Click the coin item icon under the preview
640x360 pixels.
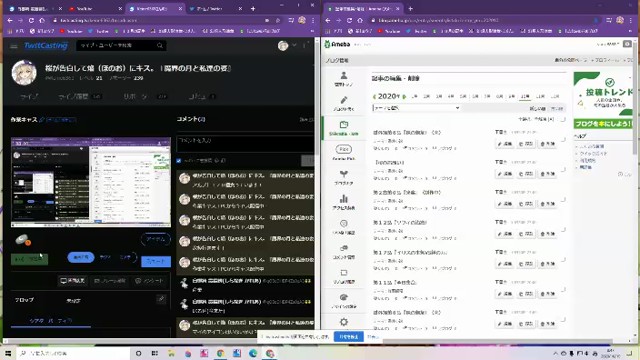[23, 240]
